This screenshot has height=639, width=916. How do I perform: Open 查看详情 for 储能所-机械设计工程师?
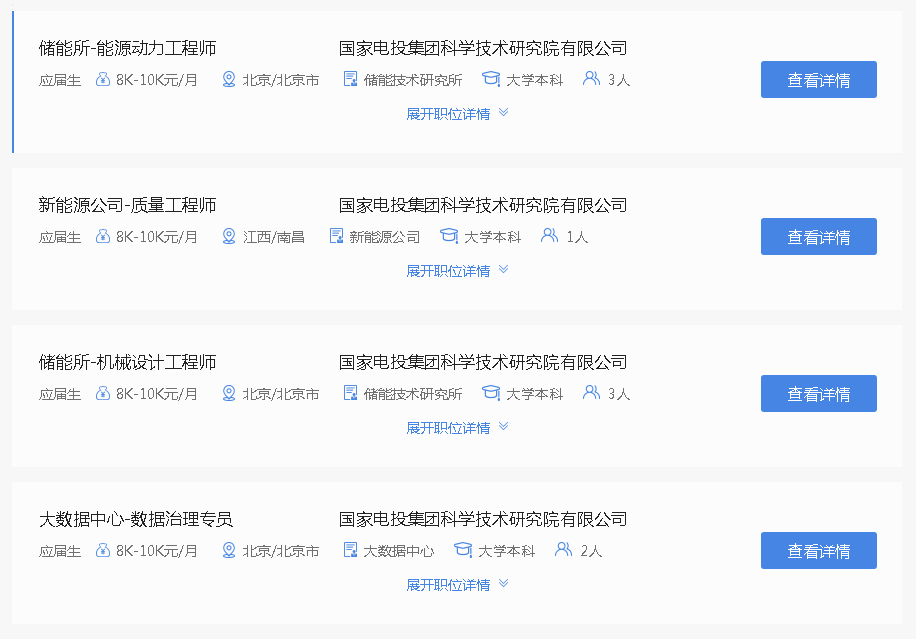[818, 394]
